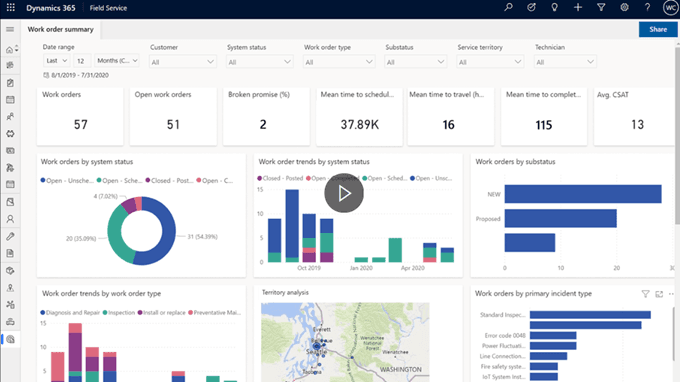Screen dimensions: 680x382
Task: Click the Broken promise card showing 2
Action: pos(266,116)
